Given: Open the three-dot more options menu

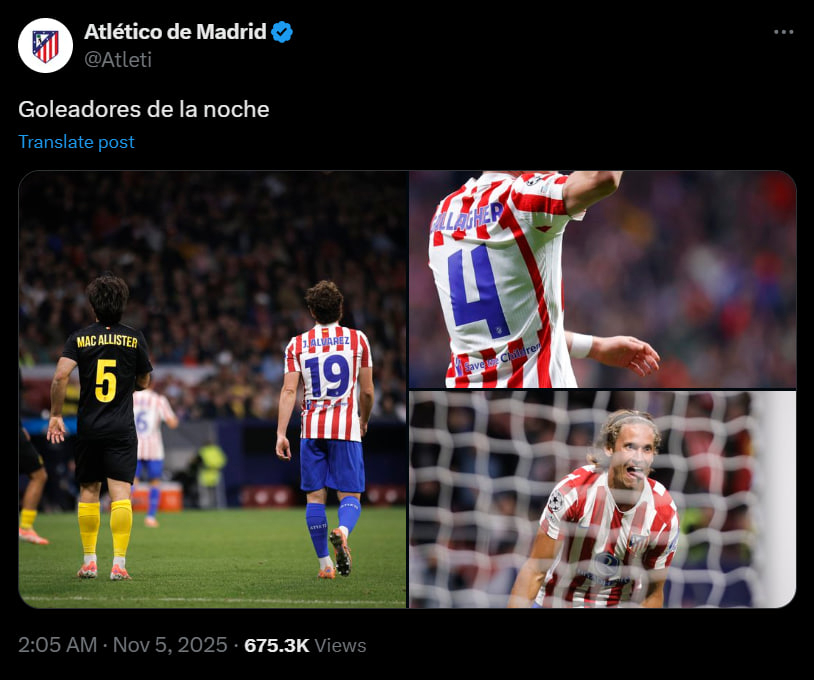Looking at the screenshot, I should click(783, 32).
